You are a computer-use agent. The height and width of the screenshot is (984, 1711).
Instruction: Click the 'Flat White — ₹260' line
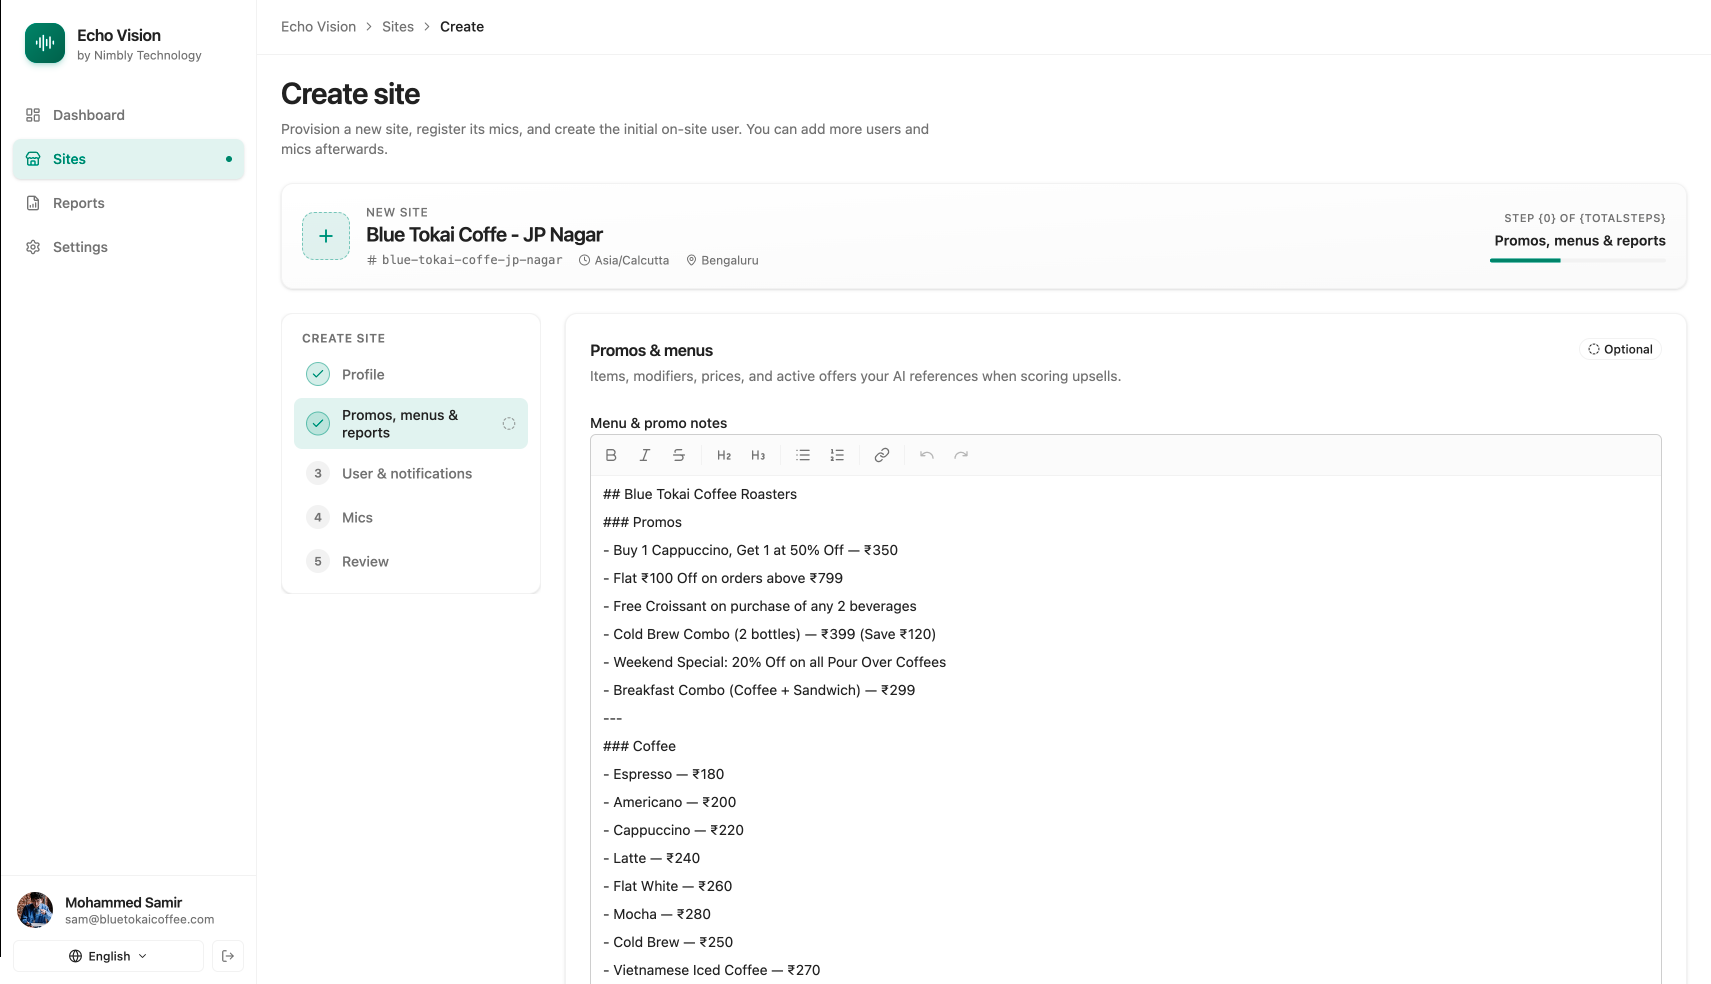668,886
